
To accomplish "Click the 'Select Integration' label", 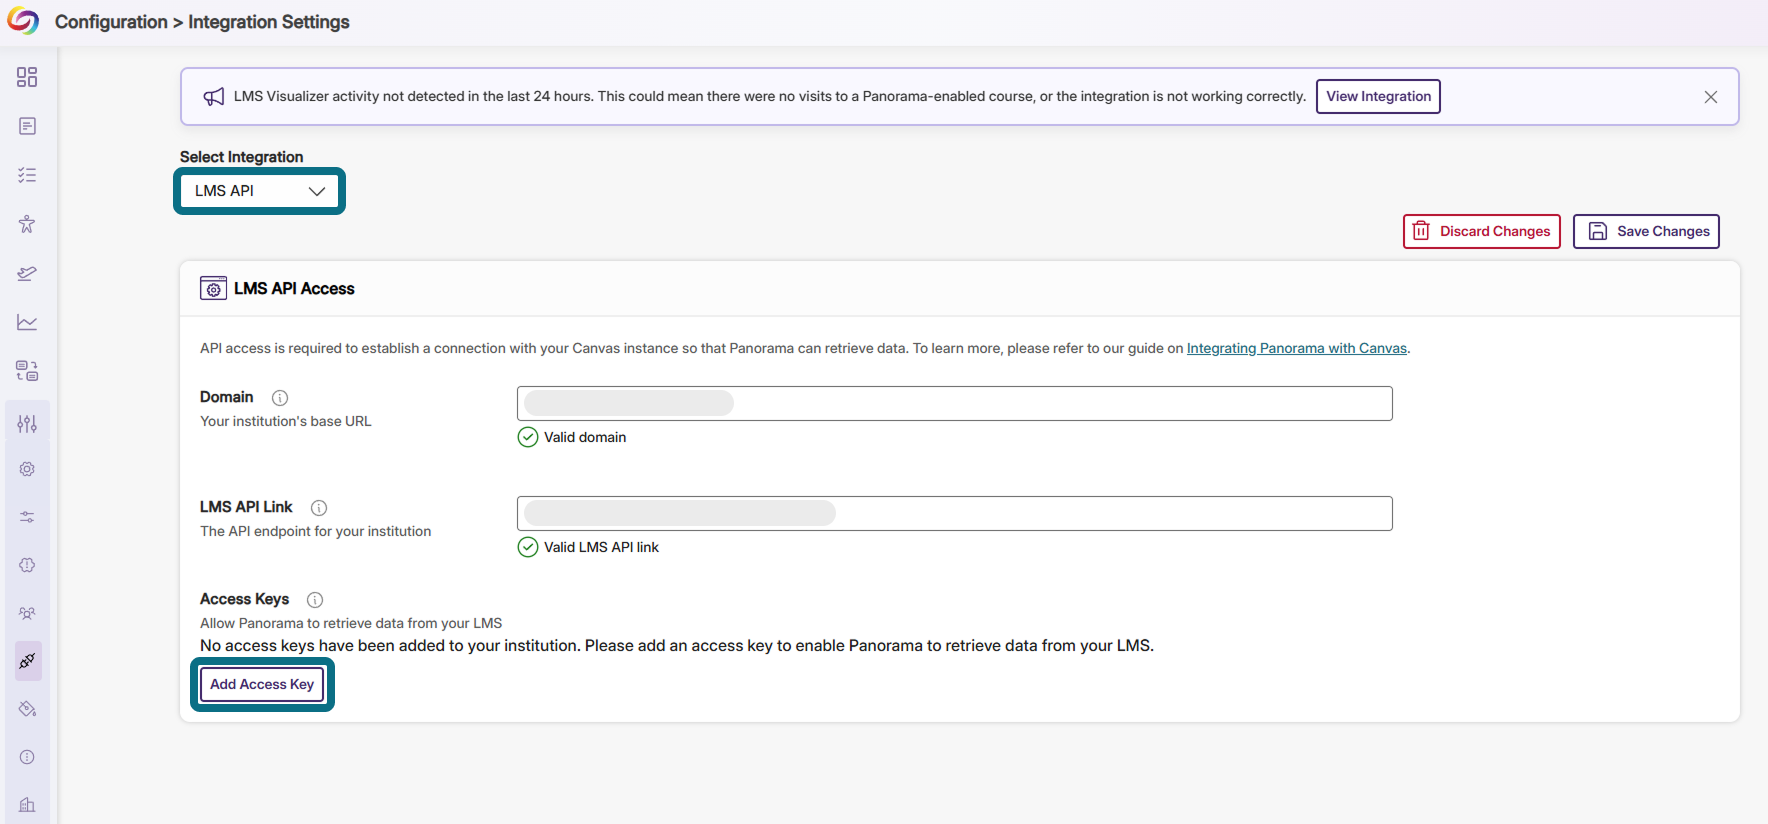I will tap(241, 157).
